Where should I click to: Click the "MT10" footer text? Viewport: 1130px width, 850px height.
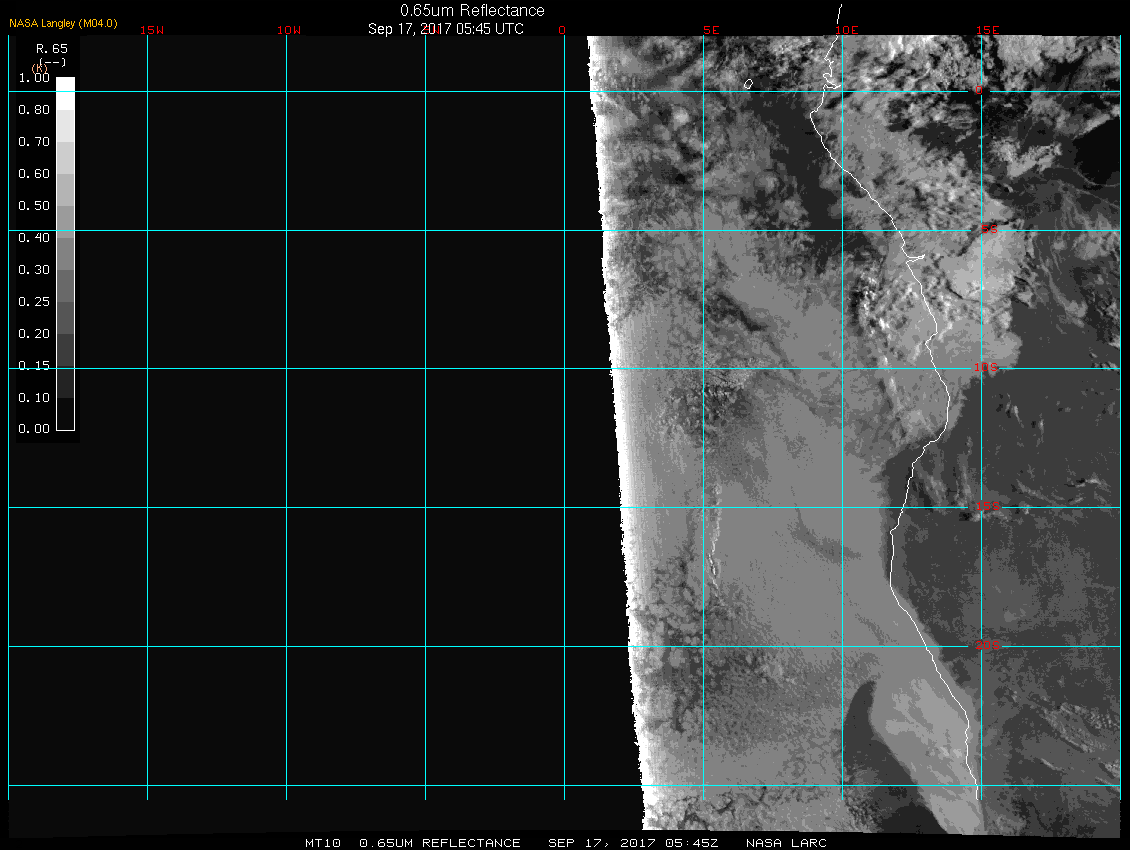[x=322, y=843]
